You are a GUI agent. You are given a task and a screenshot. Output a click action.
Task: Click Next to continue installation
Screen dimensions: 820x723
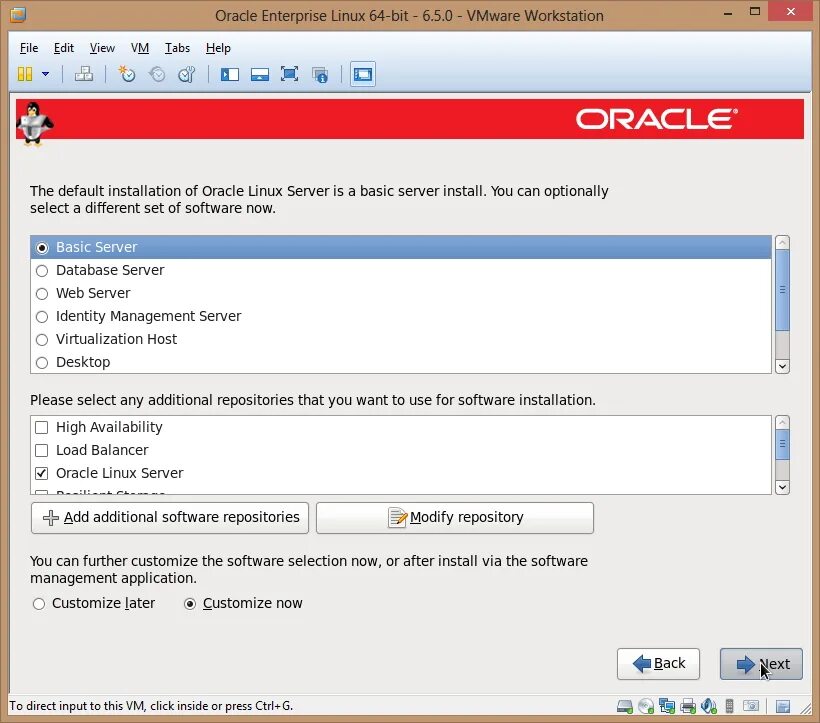tap(761, 664)
